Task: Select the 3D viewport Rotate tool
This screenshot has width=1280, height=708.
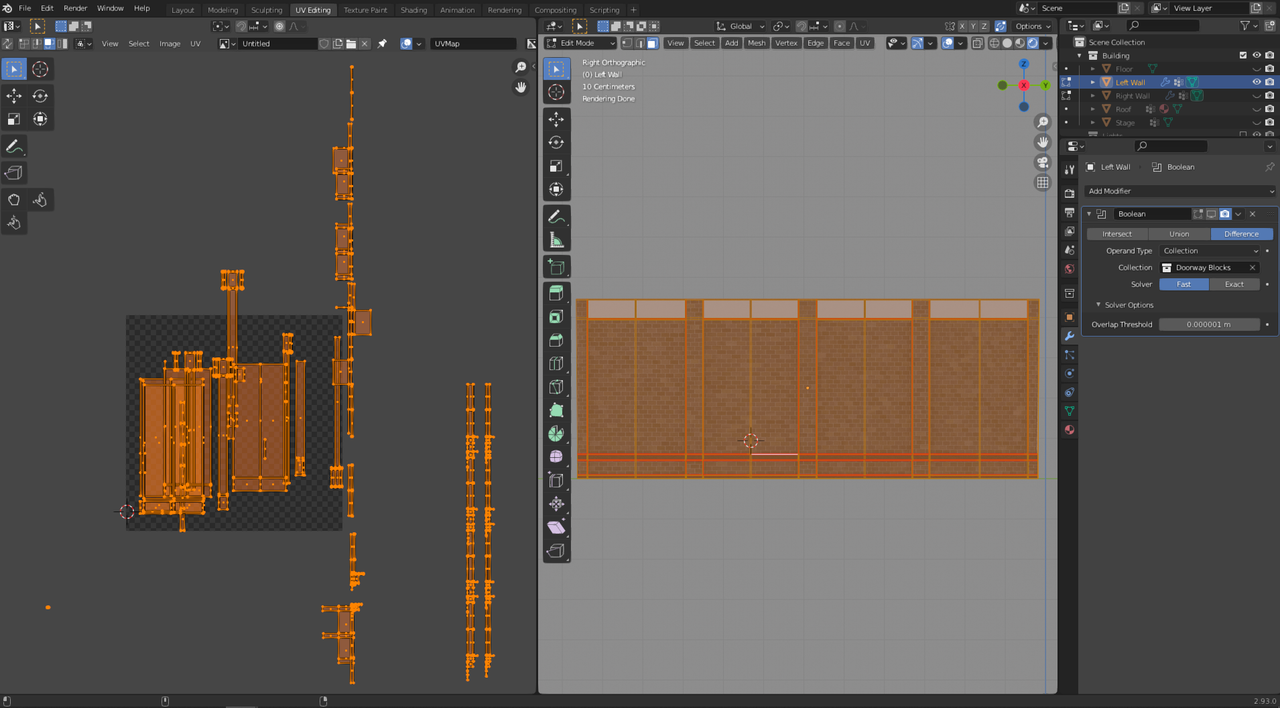Action: point(557,142)
